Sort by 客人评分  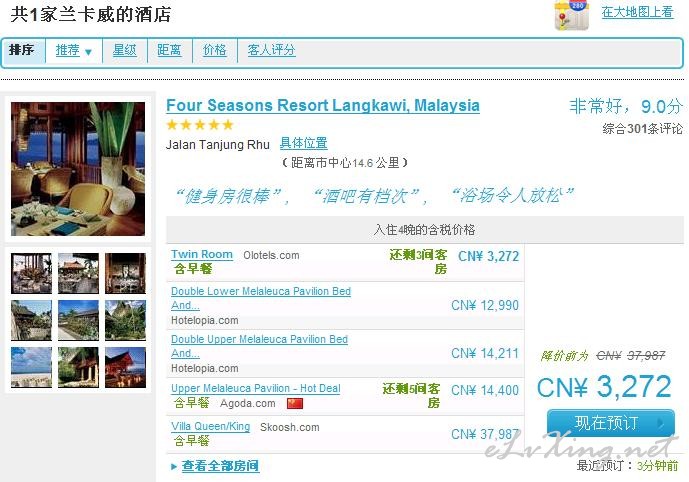[271, 50]
